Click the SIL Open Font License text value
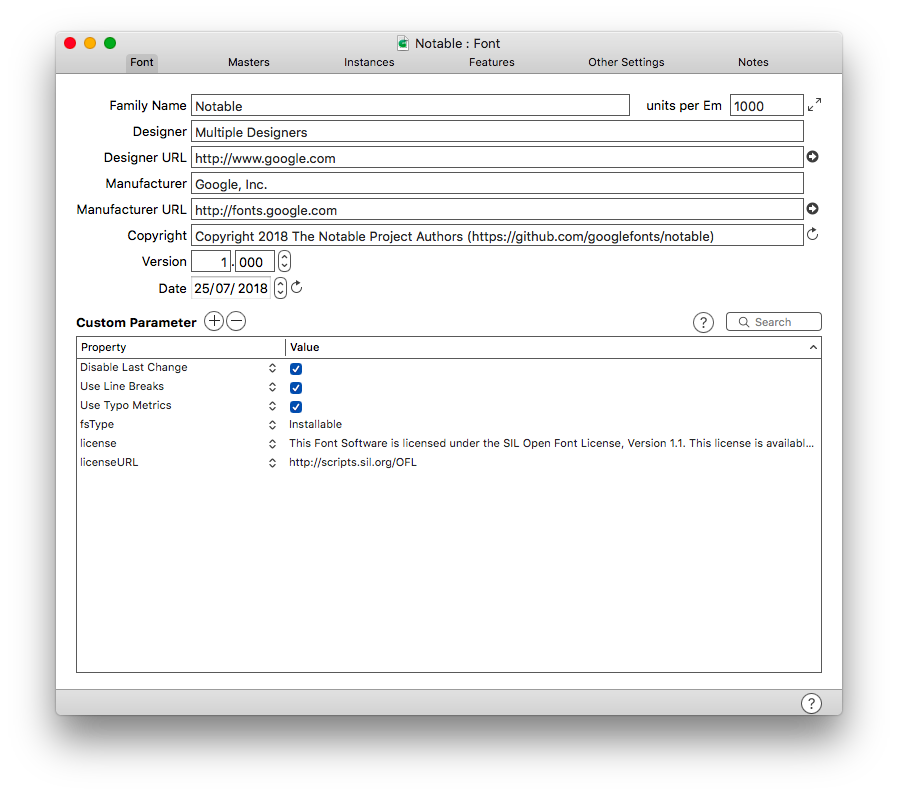 click(551, 443)
